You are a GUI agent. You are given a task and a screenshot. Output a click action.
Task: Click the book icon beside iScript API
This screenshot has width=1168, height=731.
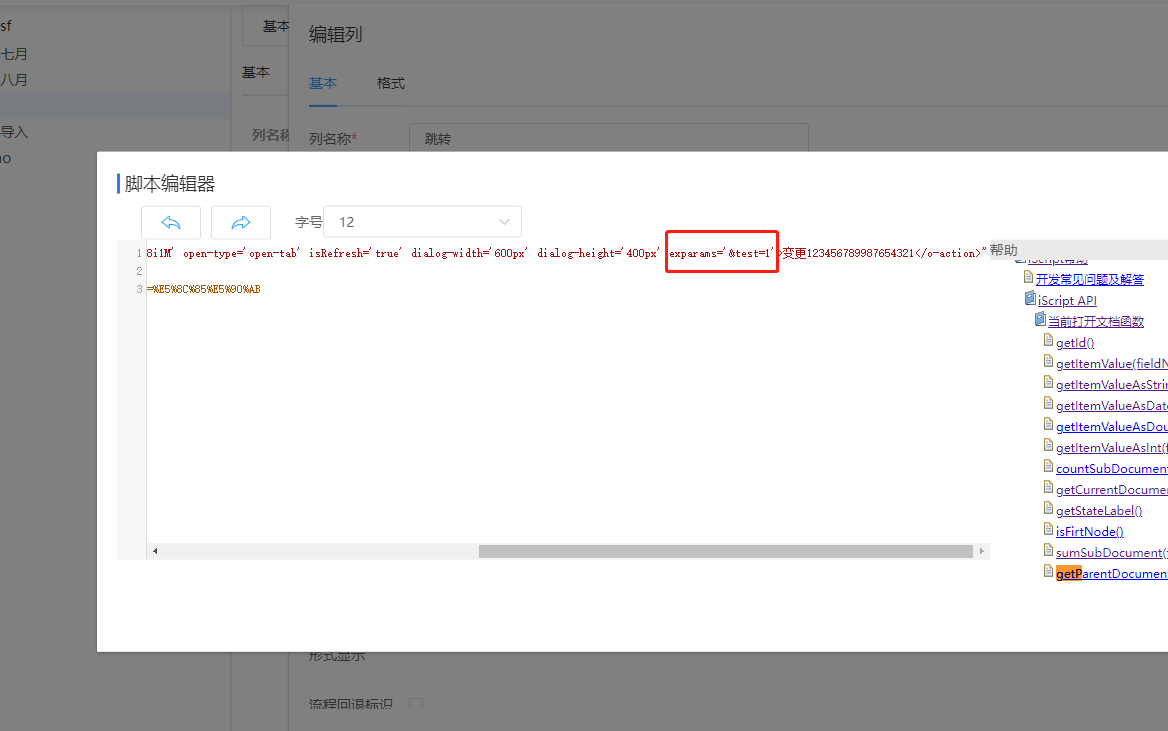(x=1030, y=298)
